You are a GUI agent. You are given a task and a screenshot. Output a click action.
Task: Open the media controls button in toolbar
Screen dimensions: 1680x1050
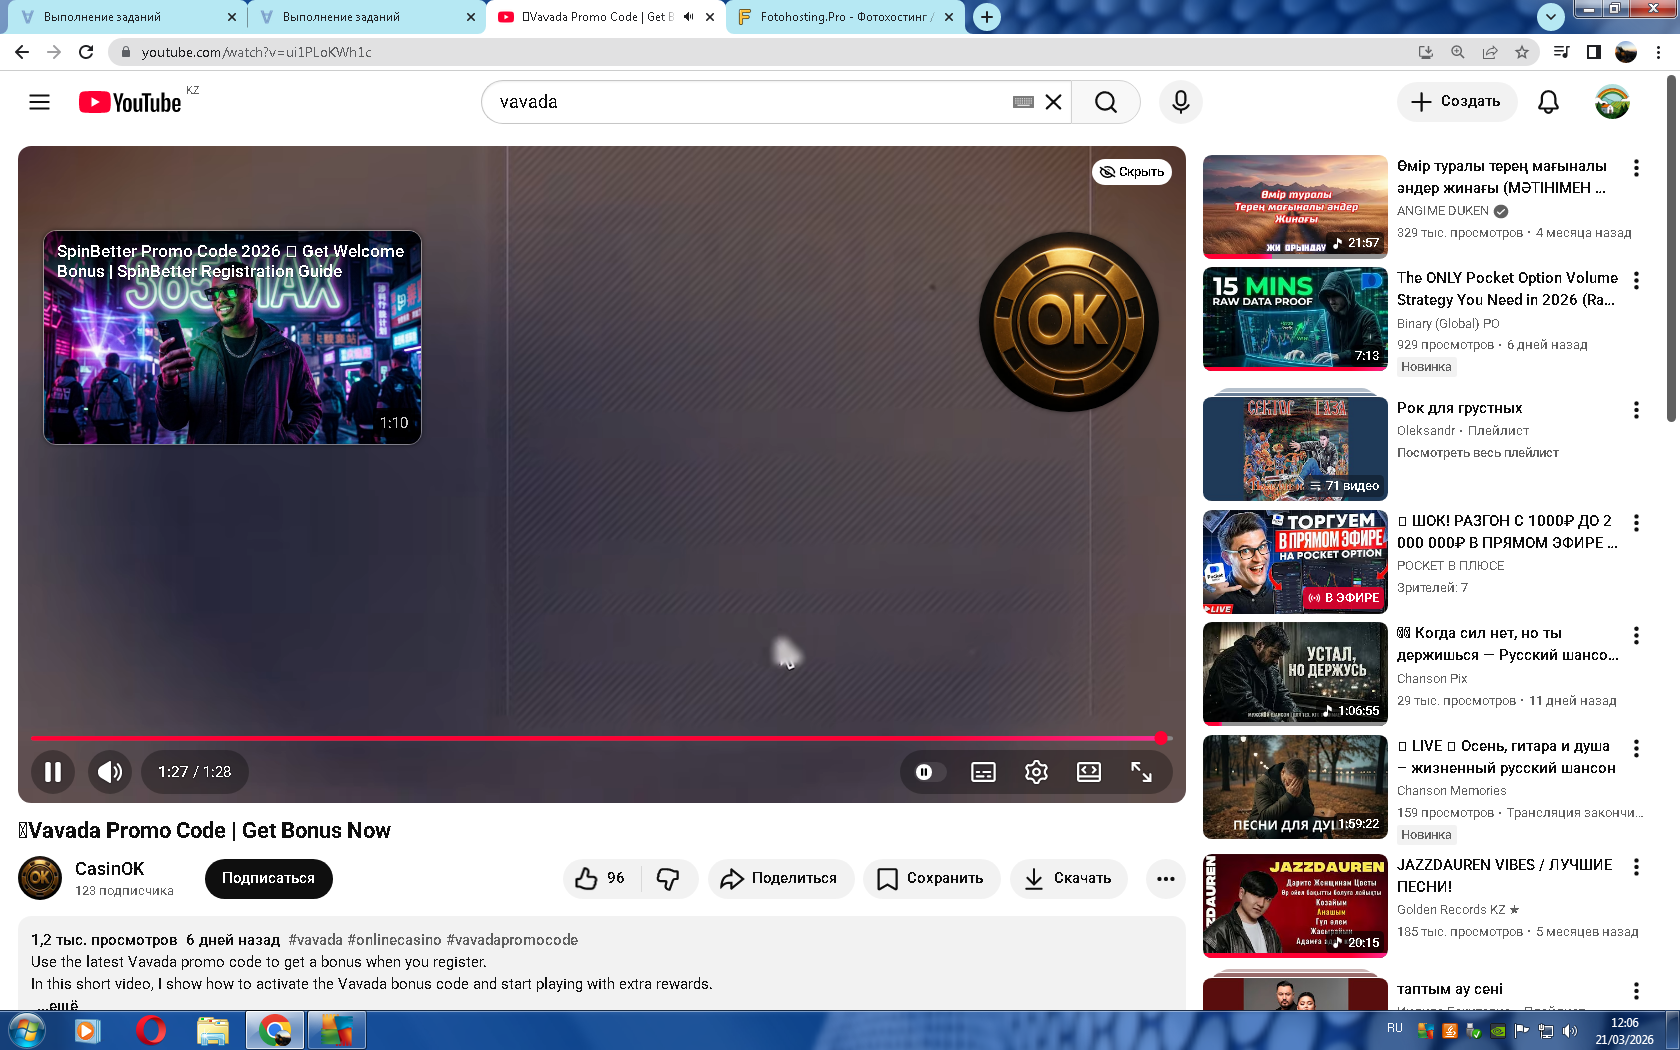coord(1561,52)
